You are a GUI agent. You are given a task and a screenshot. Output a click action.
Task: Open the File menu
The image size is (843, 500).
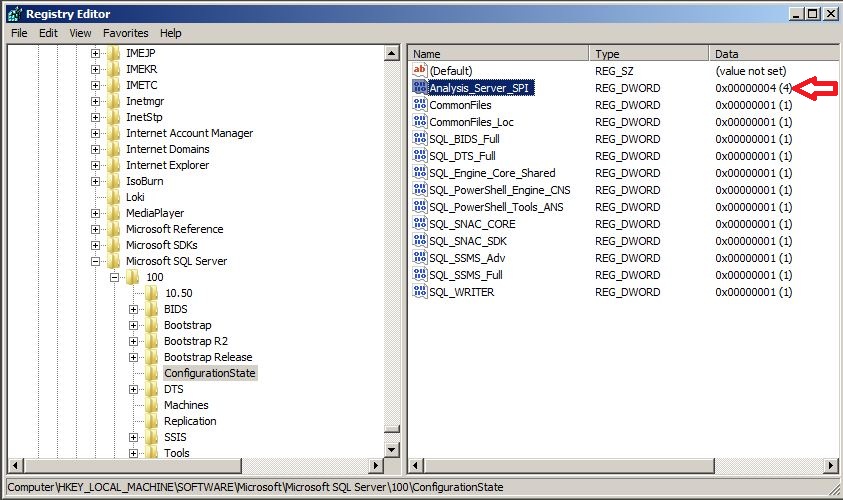click(x=19, y=33)
